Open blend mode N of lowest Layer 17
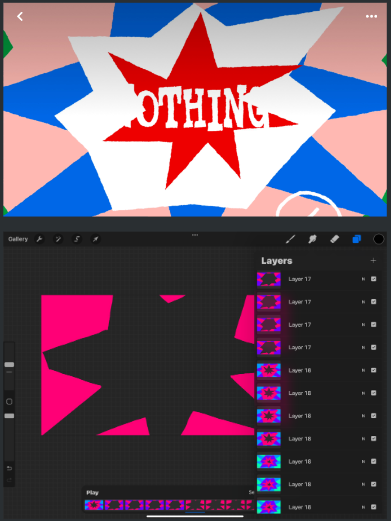This screenshot has height=521, width=391. (x=363, y=348)
